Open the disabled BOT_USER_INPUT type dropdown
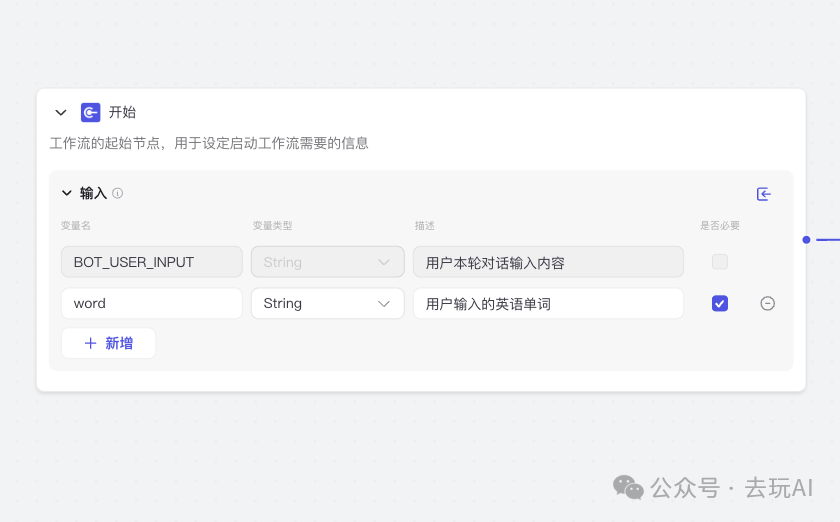 coord(327,262)
